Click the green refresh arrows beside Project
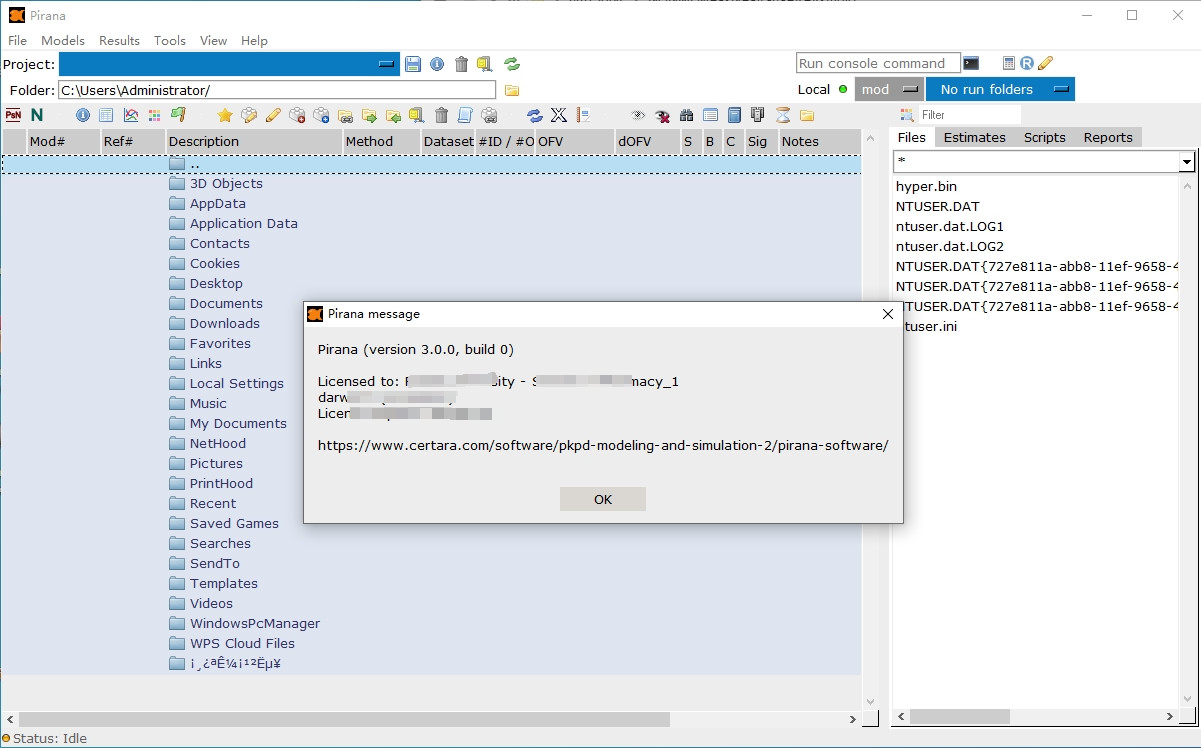Screen dimensions: 1201x748 [x=512, y=64]
